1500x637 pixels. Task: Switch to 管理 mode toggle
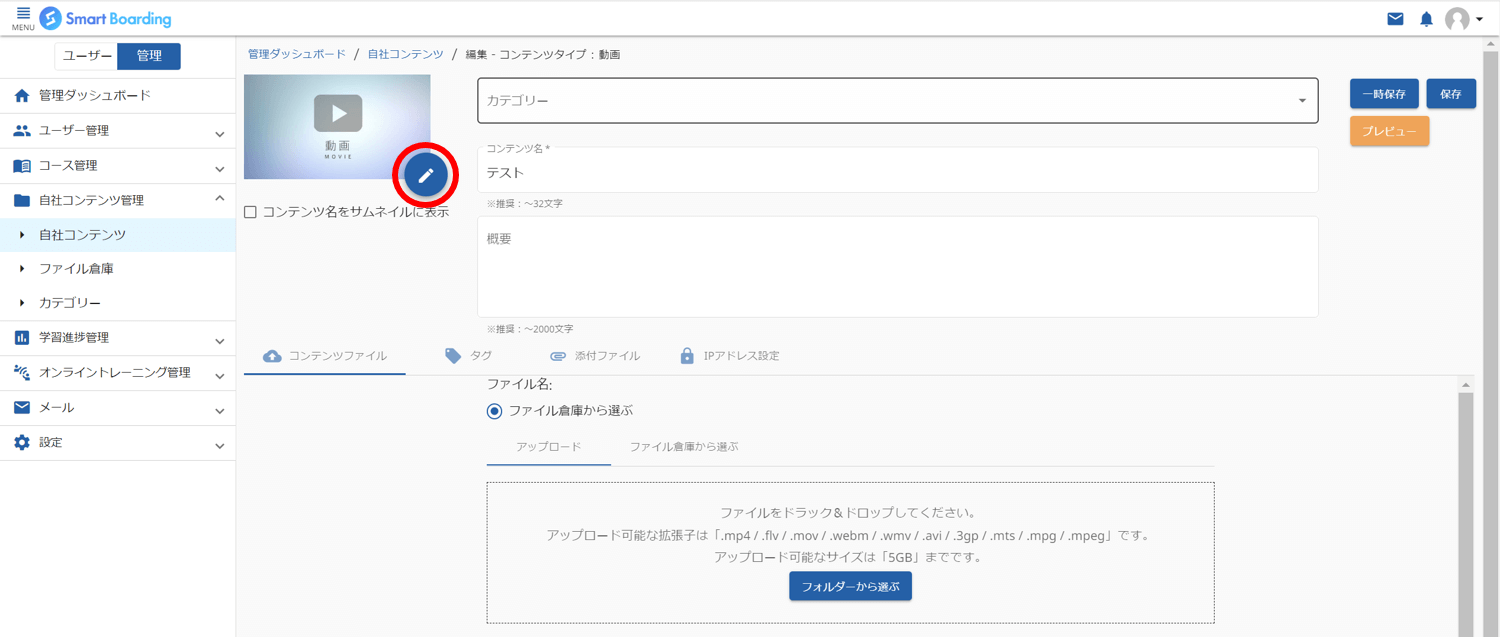(149, 56)
